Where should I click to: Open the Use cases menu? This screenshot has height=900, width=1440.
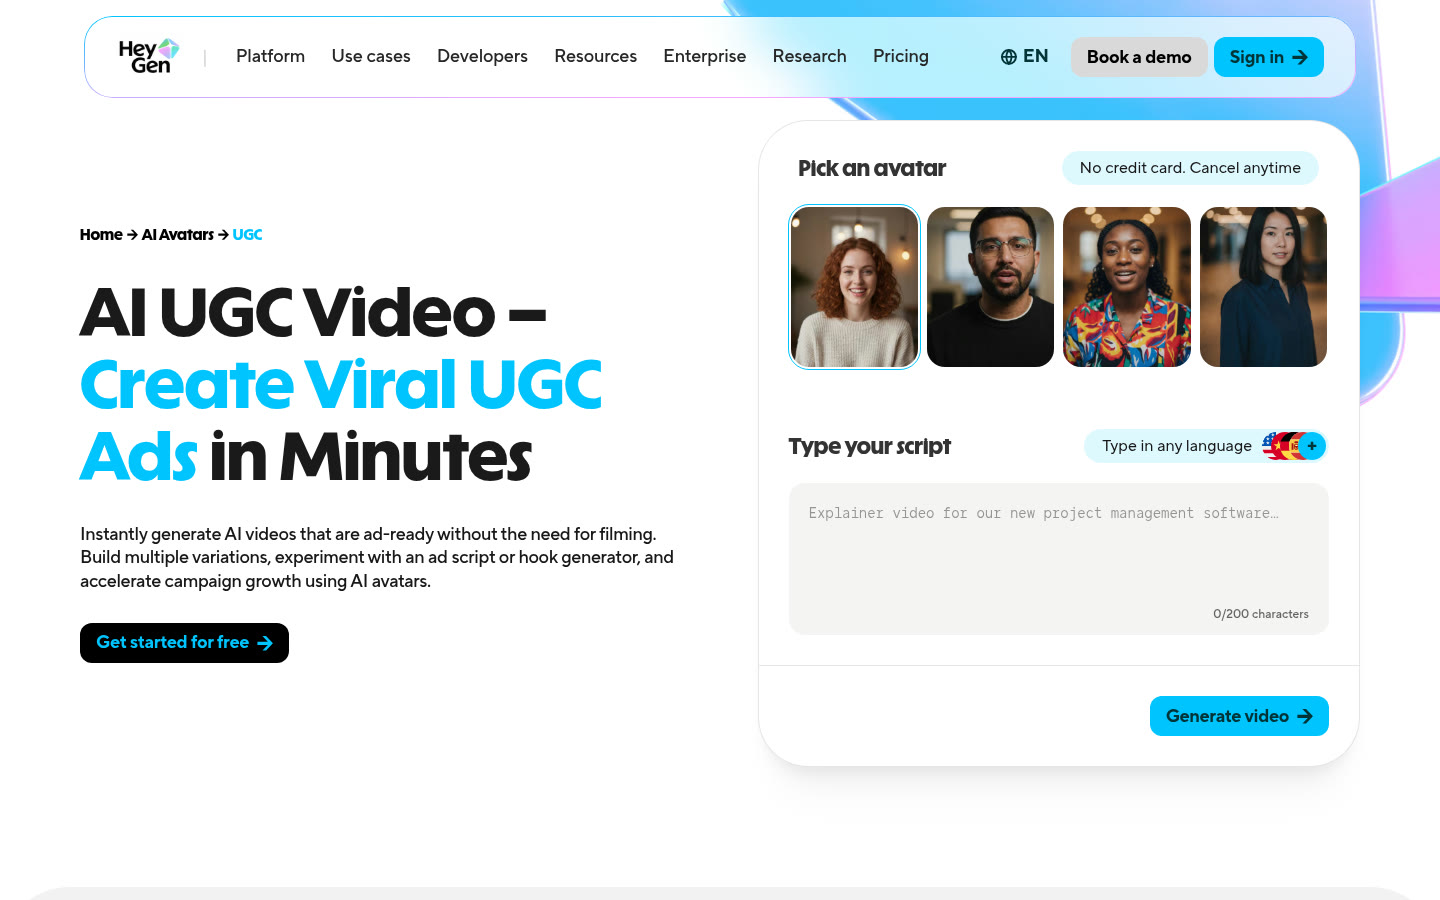point(371,56)
